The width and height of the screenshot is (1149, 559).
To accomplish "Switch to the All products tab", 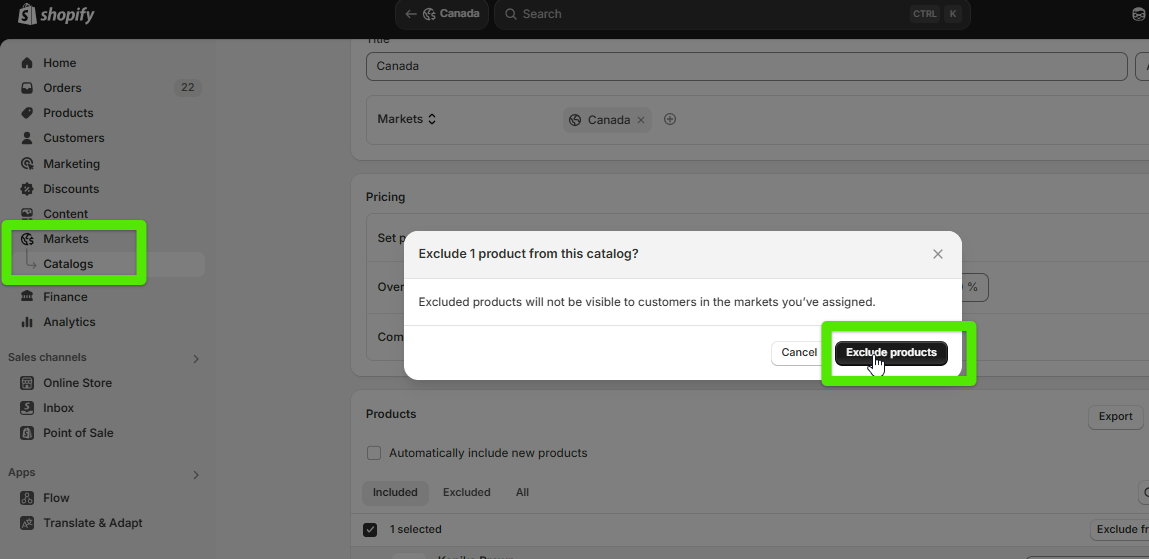I will click(522, 492).
